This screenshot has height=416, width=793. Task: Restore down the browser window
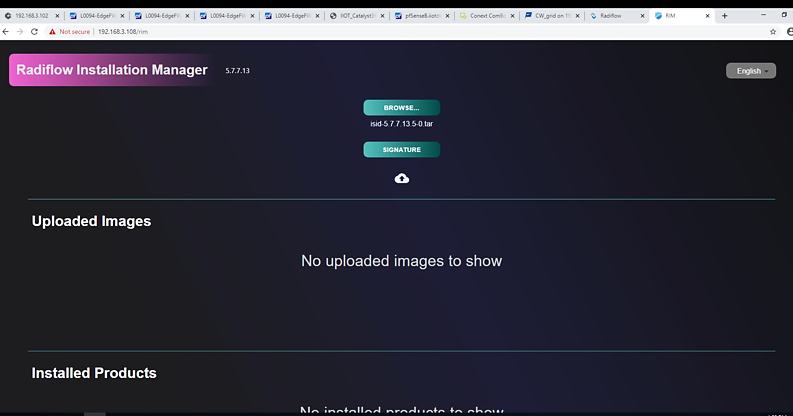pyautogui.click(x=784, y=15)
